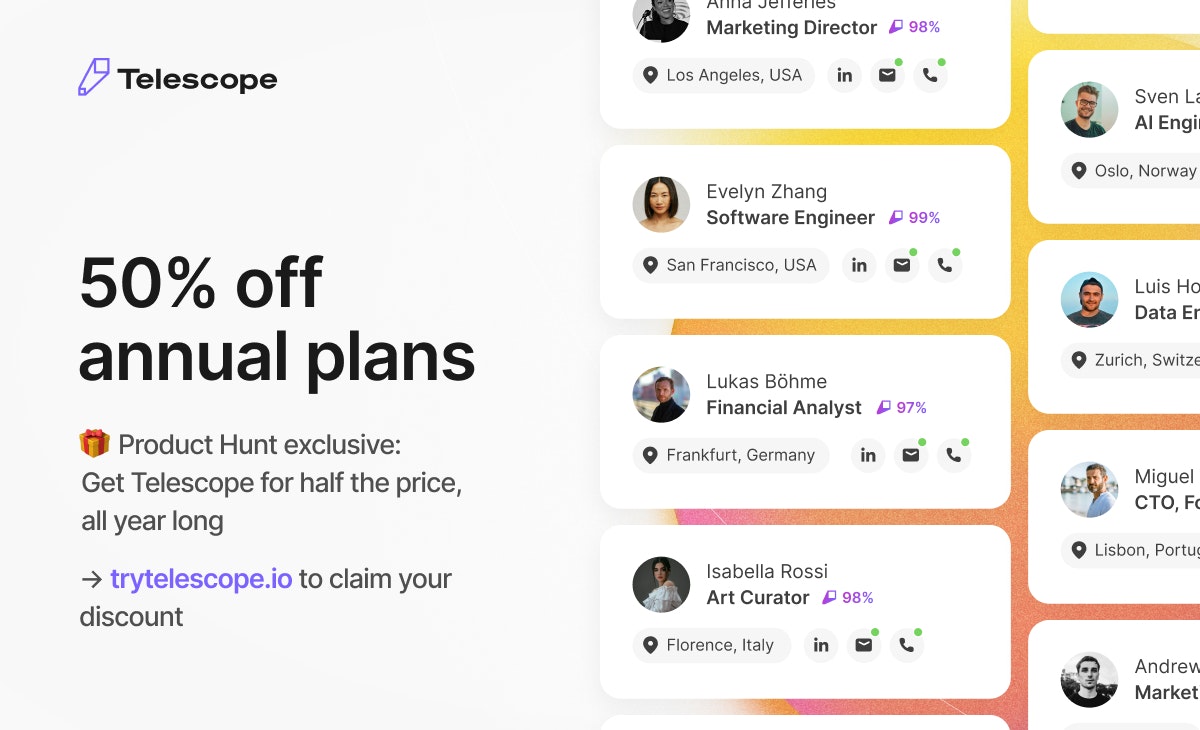Click Isabella Rossi's email icon
Viewport: 1200px width, 730px height.
point(864,645)
